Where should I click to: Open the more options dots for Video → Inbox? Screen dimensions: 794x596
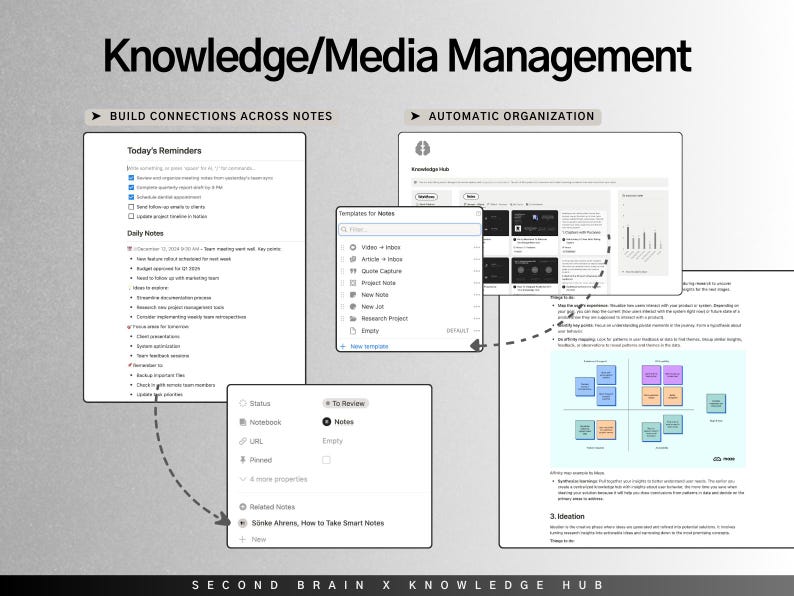pos(477,247)
